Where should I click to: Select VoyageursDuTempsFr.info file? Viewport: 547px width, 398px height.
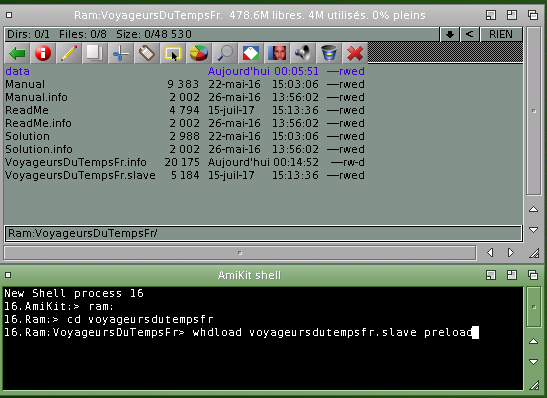coord(185,162)
